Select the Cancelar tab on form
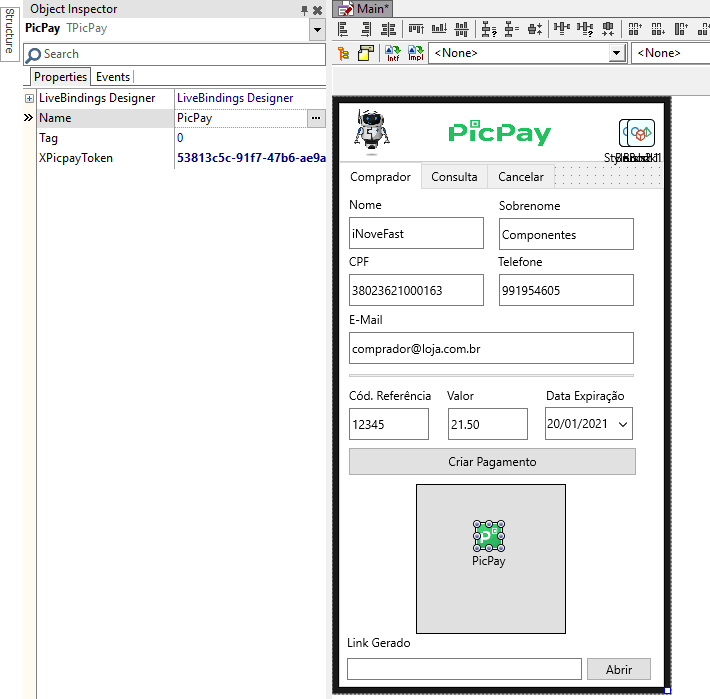This screenshot has width=710, height=699. click(521, 177)
